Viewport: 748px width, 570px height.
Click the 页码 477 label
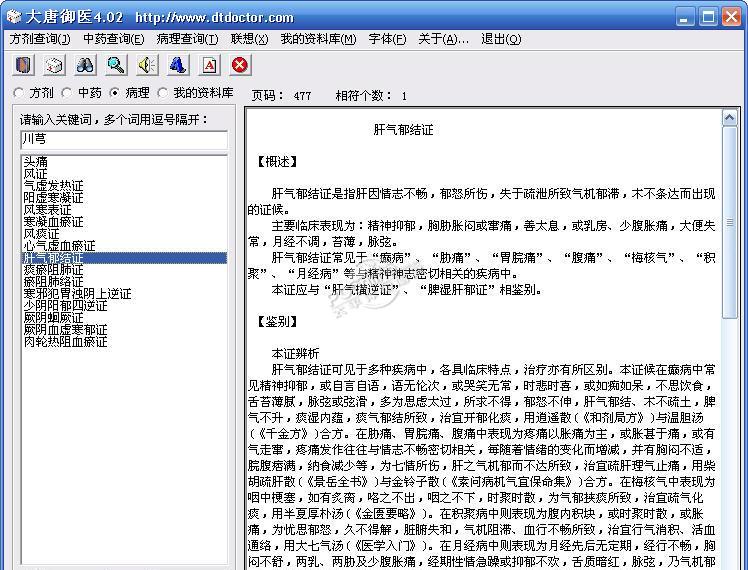point(281,96)
